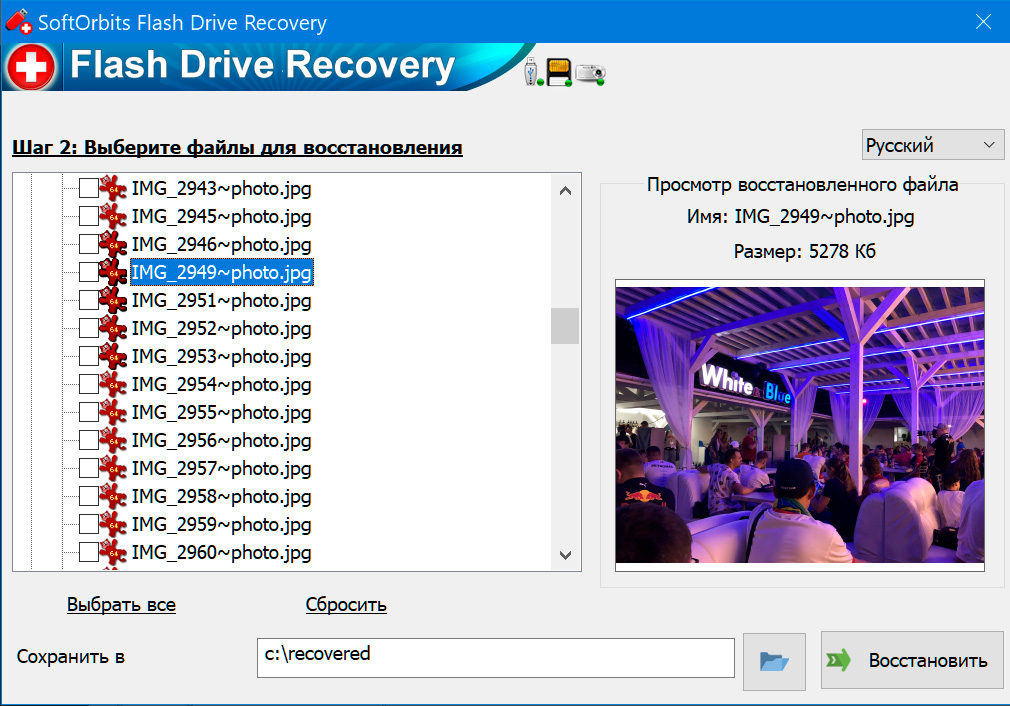1010x706 pixels.
Task: Click the scrollbar down arrow in the file list
Action: tap(564, 556)
